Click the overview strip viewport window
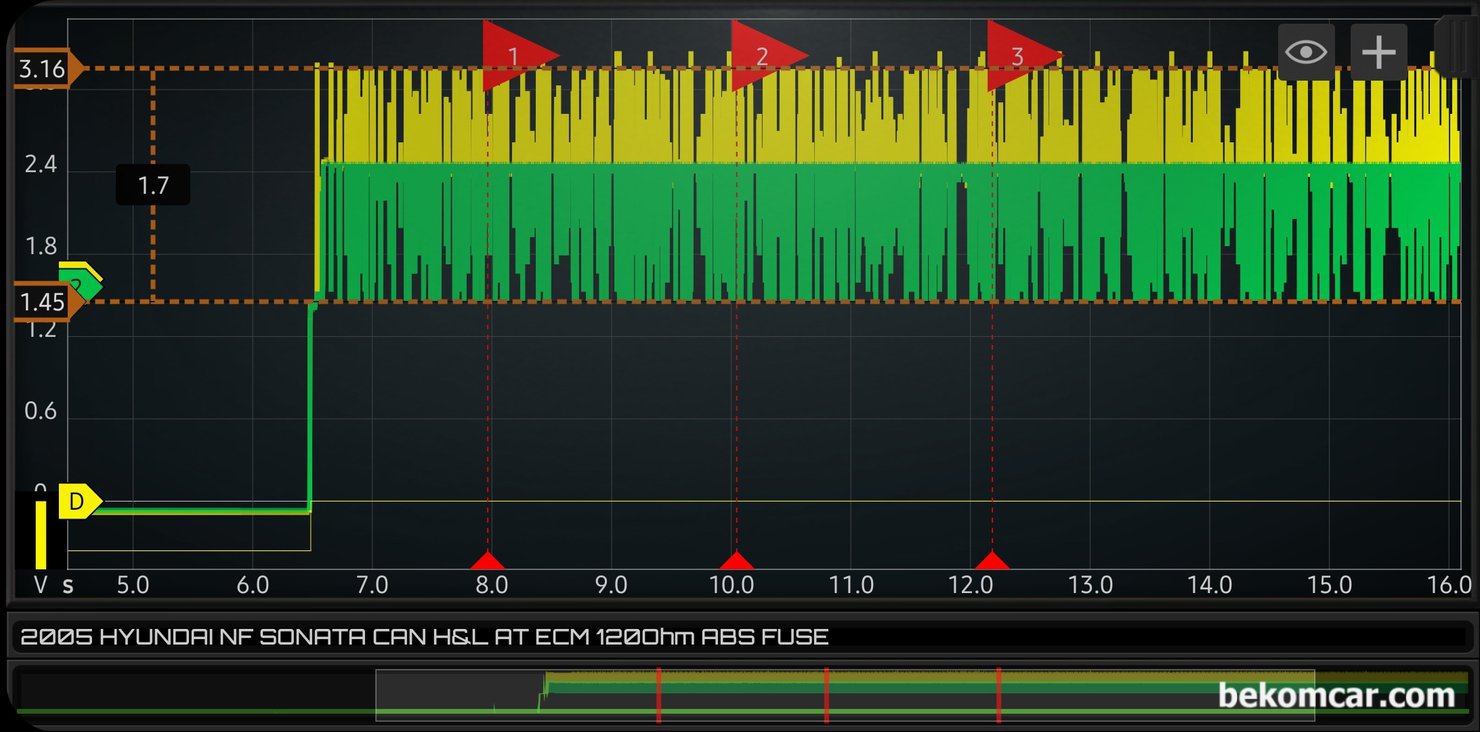The width and height of the screenshot is (1480, 732). pos(845,695)
